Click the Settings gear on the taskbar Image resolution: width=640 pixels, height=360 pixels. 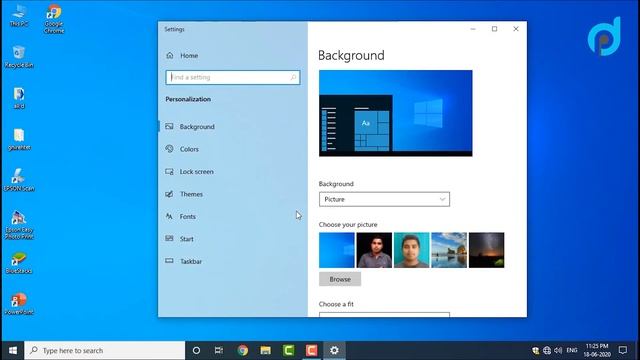tap(334, 350)
